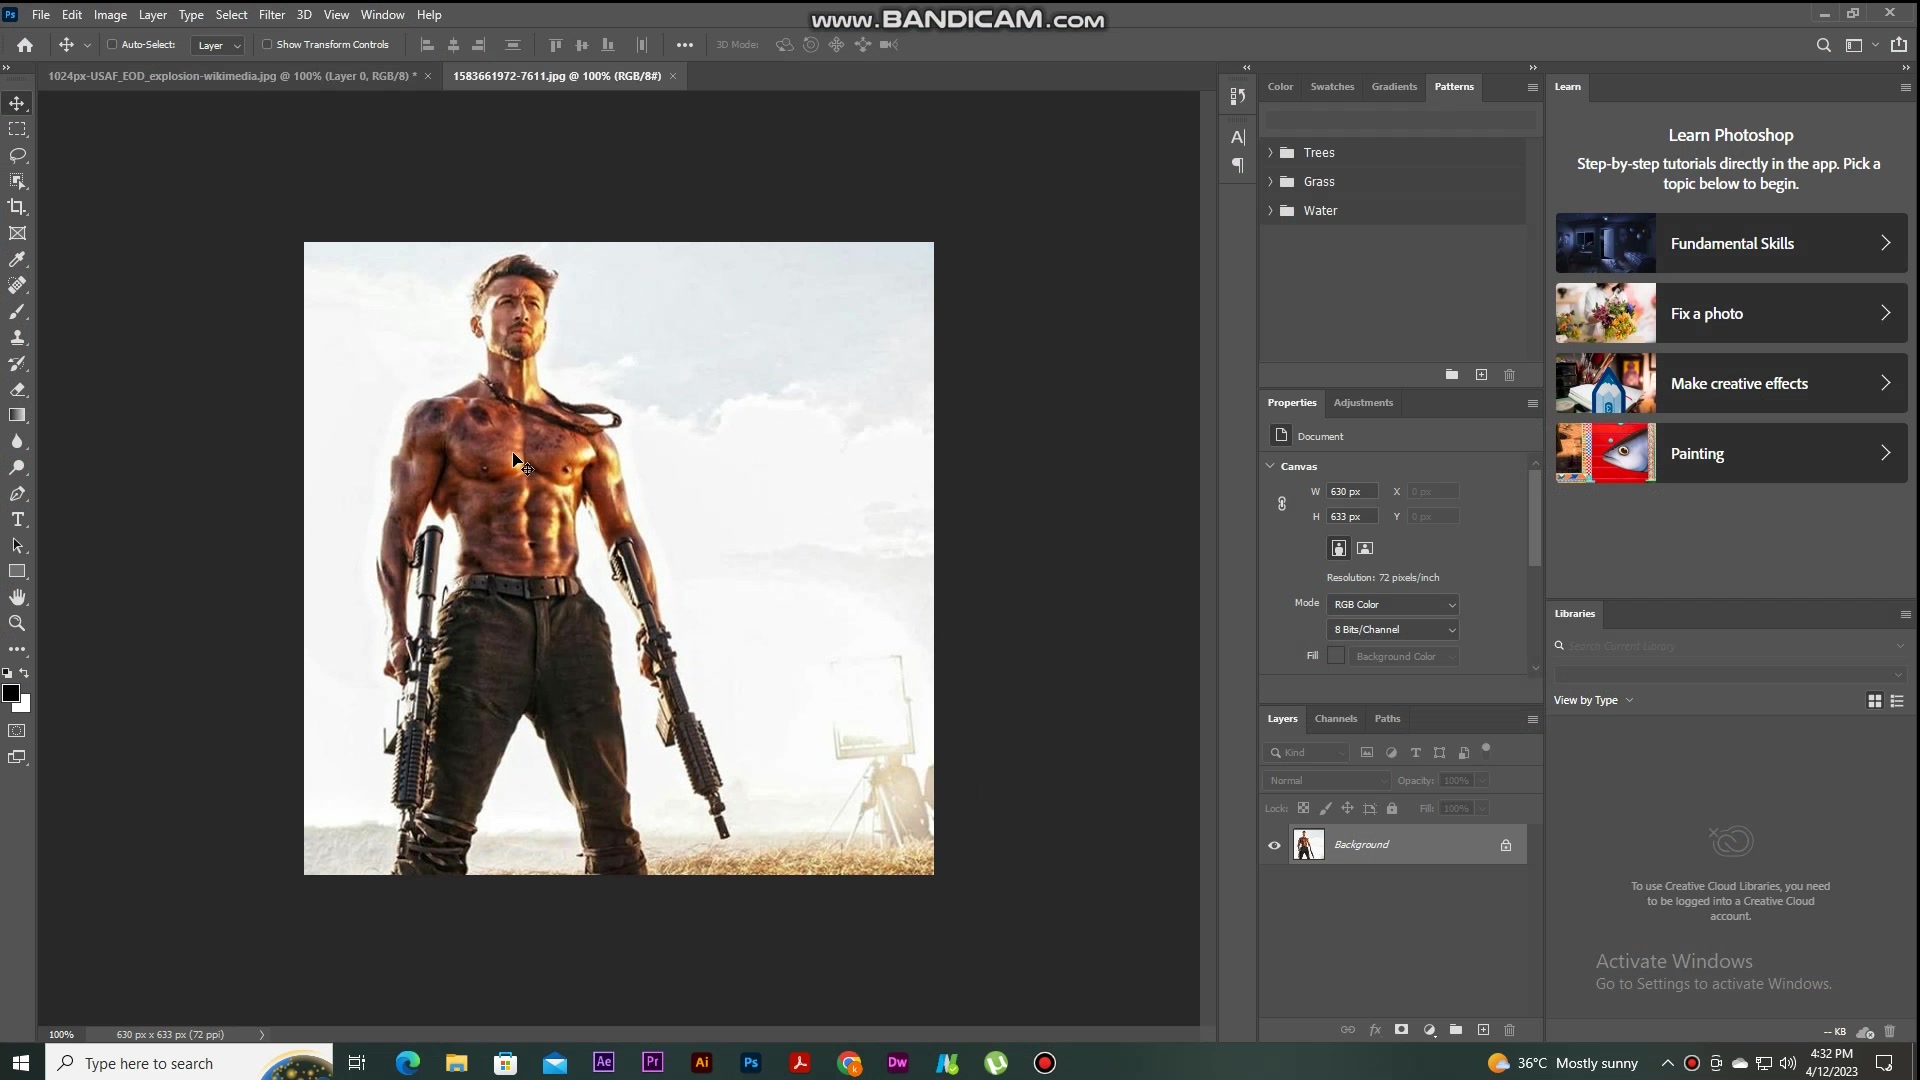Select the Eraser tool
1920x1080 pixels.
click(17, 389)
